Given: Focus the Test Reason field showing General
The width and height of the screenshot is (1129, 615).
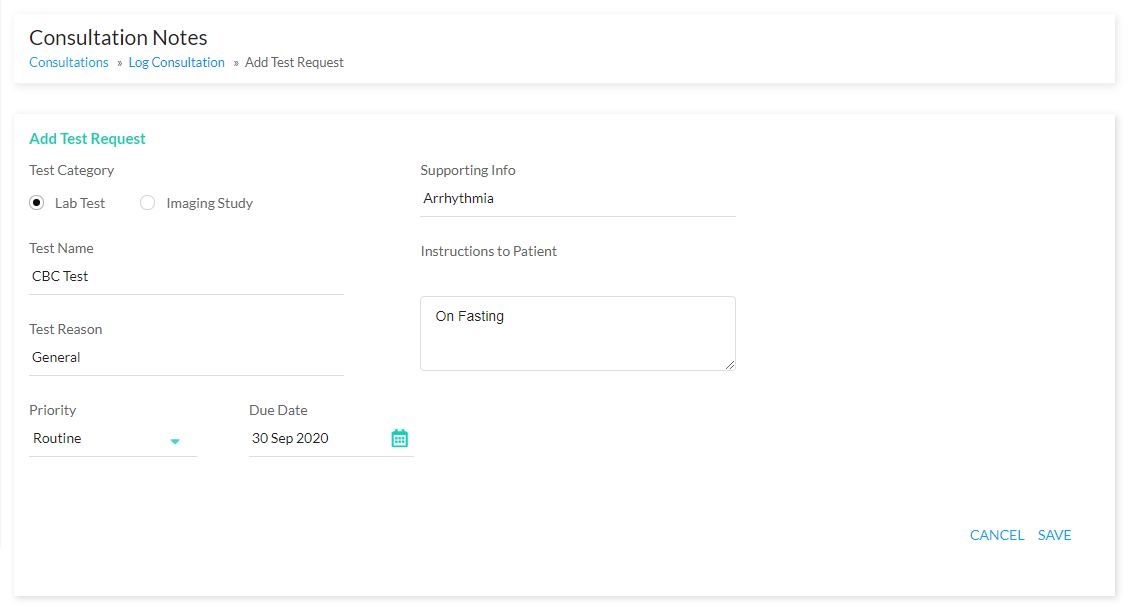Looking at the screenshot, I should point(186,357).
